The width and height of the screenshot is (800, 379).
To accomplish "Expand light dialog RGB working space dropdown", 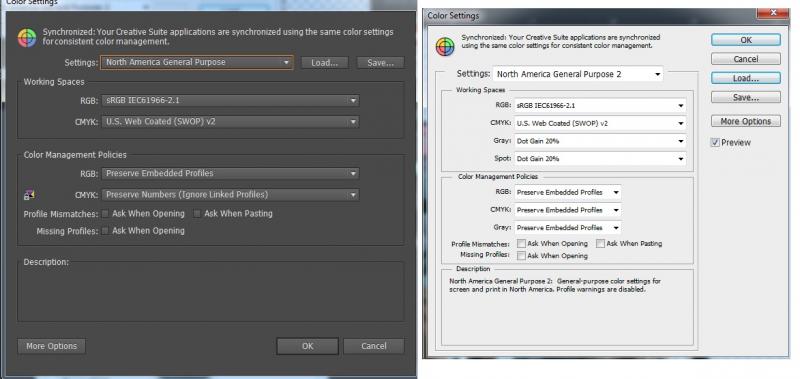I will coord(600,106).
